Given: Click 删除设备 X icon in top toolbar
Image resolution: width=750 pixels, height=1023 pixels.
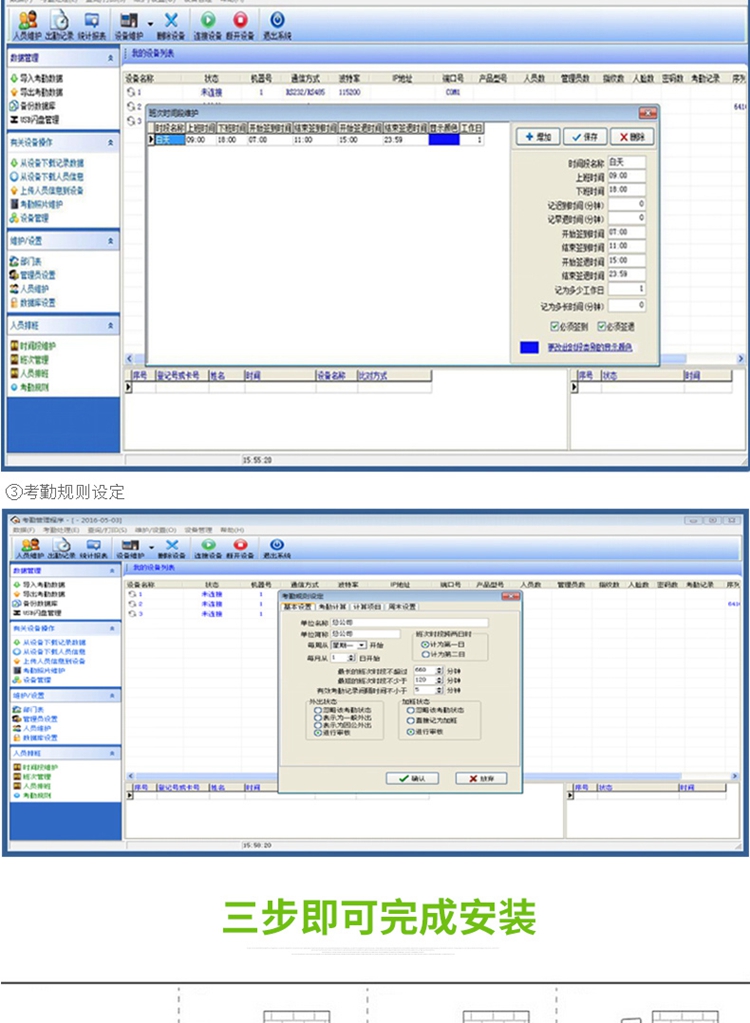Looking at the screenshot, I should pos(171,21).
